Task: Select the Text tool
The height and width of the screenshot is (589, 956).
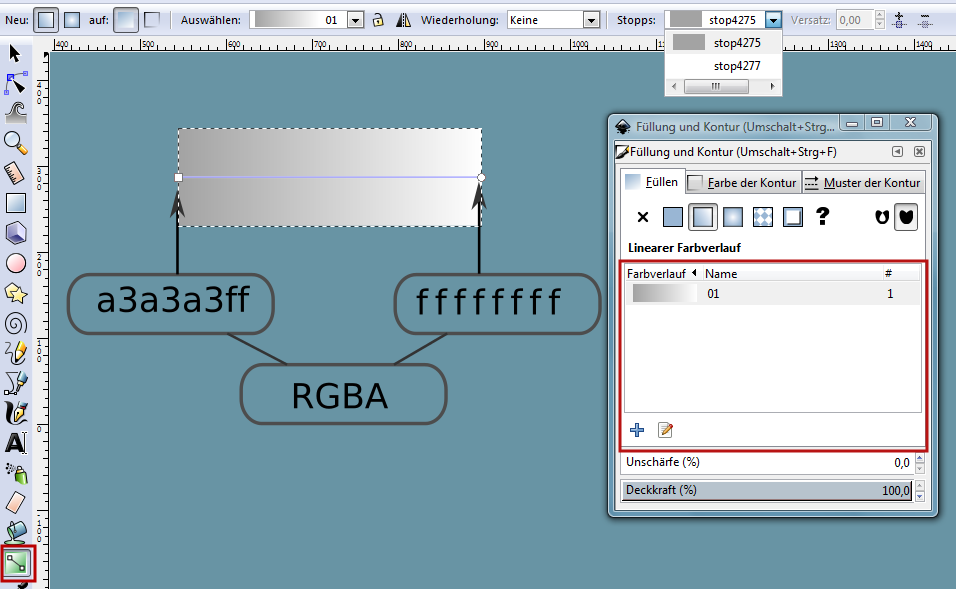Action: 15,443
